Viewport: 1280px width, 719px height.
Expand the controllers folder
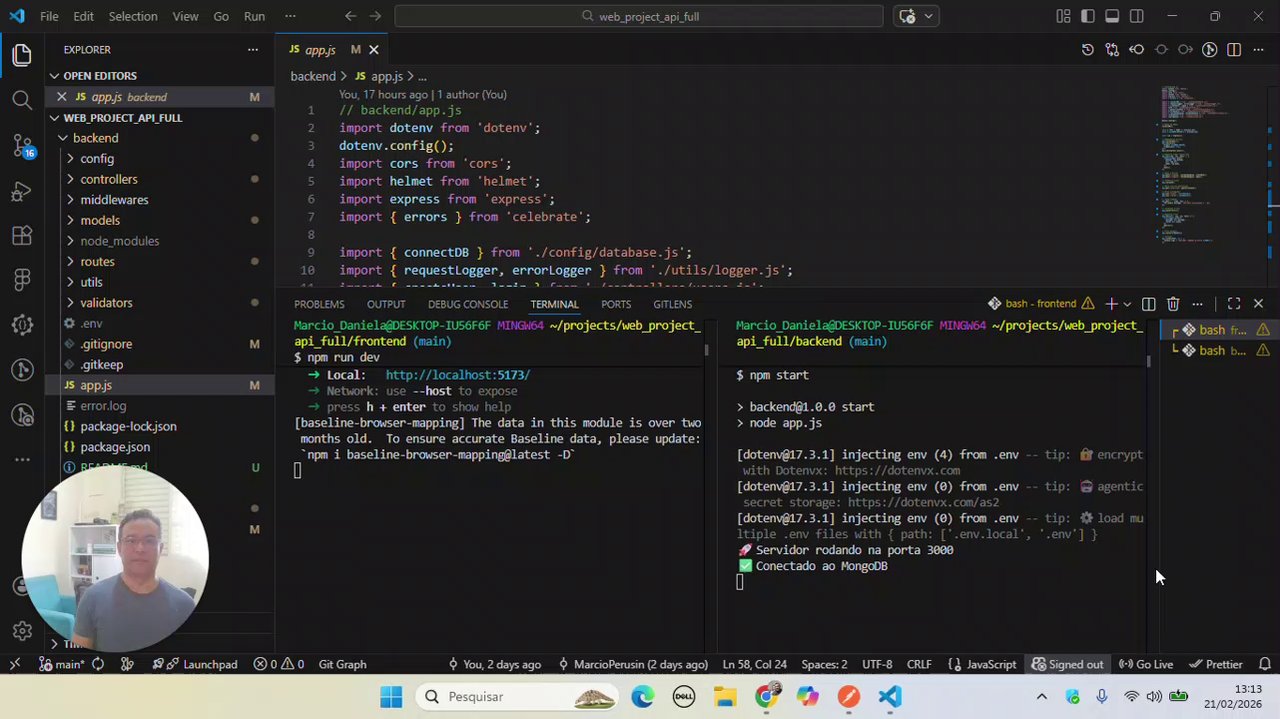pos(108,179)
